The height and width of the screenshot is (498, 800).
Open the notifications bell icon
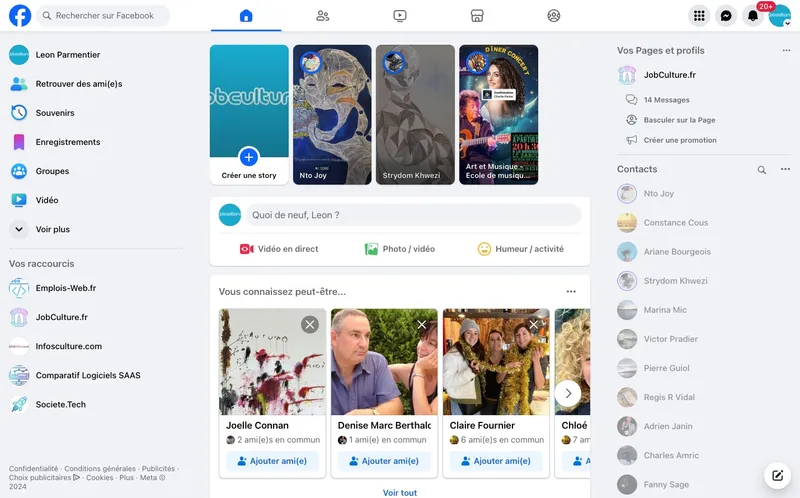pos(753,16)
